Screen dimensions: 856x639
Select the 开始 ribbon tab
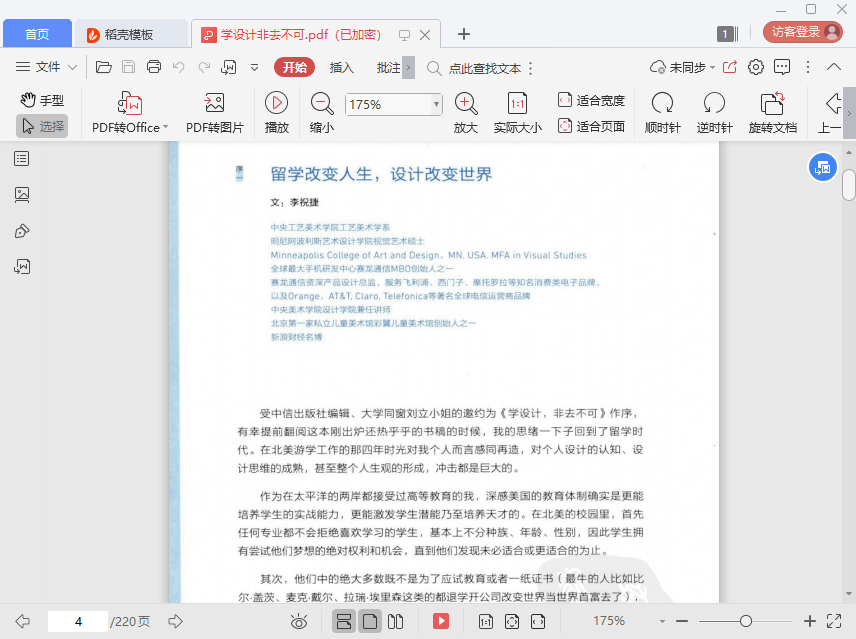tap(295, 67)
